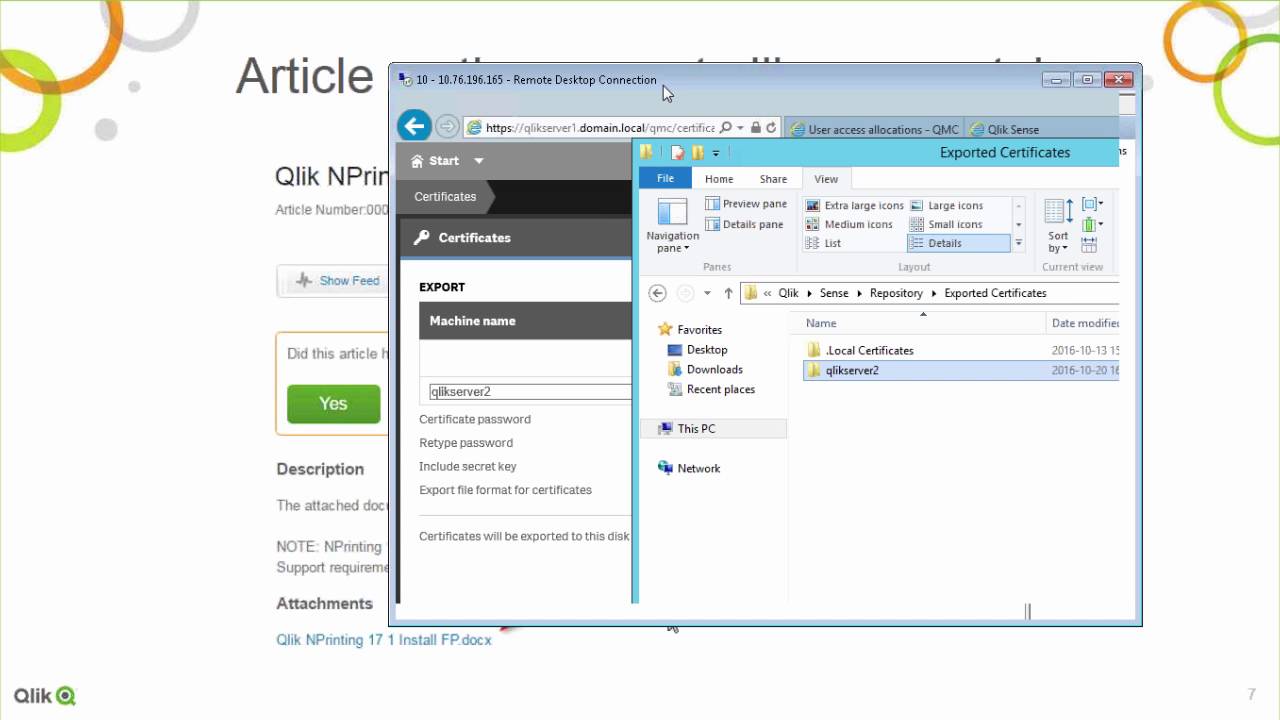
Task: Open Qlik NPrinting 17 1 Install FP.docx attachment
Action: (x=384, y=640)
